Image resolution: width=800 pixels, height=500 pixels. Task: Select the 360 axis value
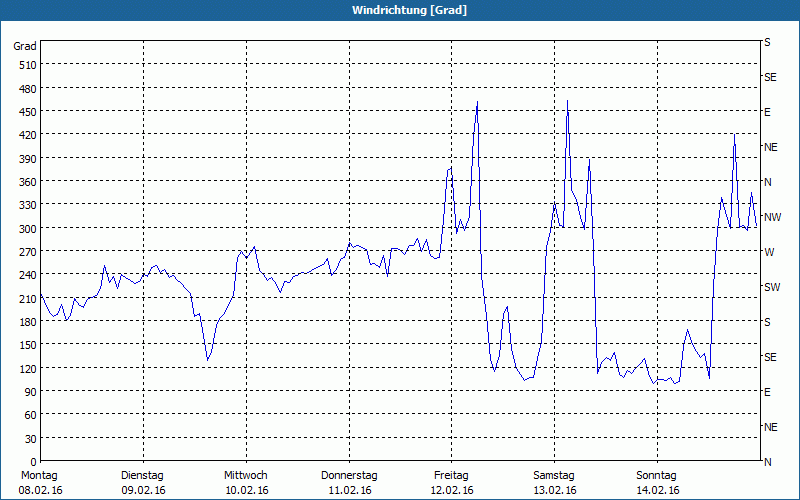coord(28,182)
